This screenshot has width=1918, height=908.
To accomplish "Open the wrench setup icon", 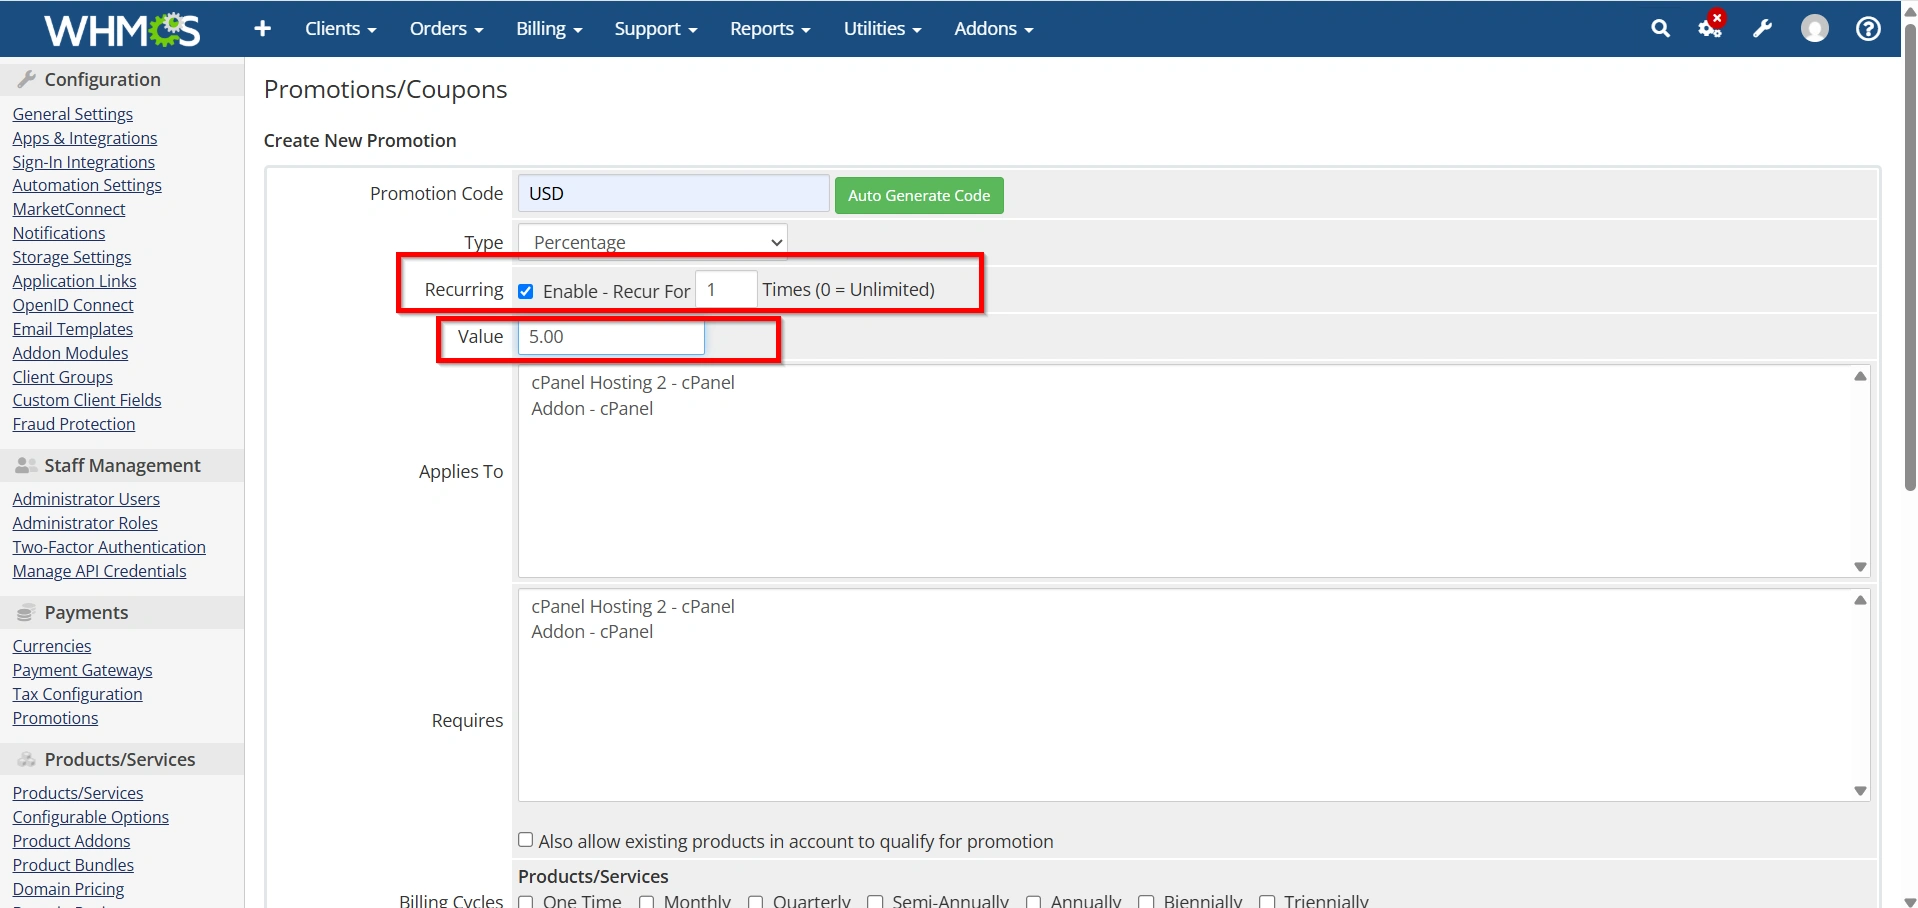I will pos(1762,29).
